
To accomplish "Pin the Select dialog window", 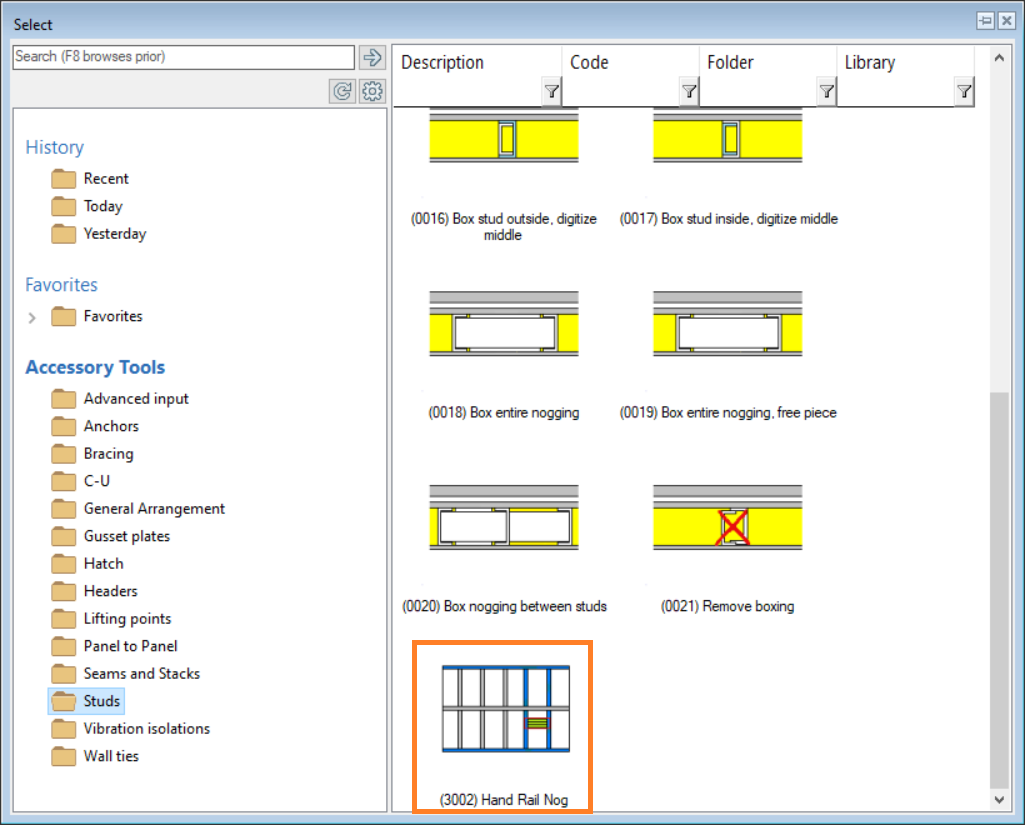I will (985, 22).
